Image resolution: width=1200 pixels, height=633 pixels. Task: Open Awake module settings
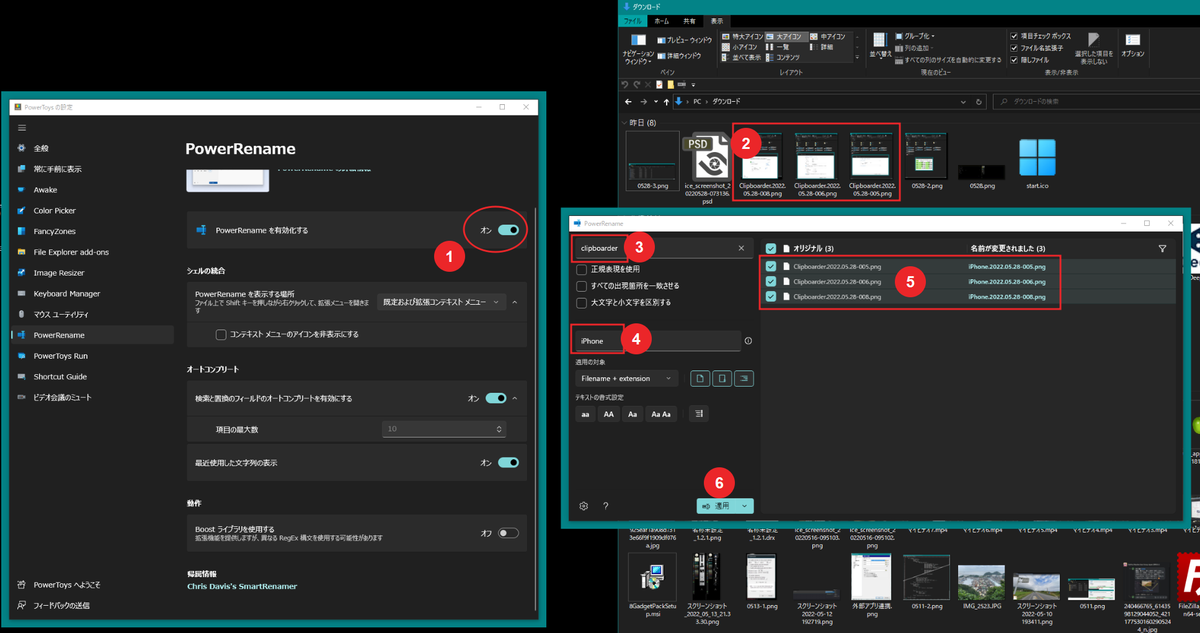coord(94,190)
